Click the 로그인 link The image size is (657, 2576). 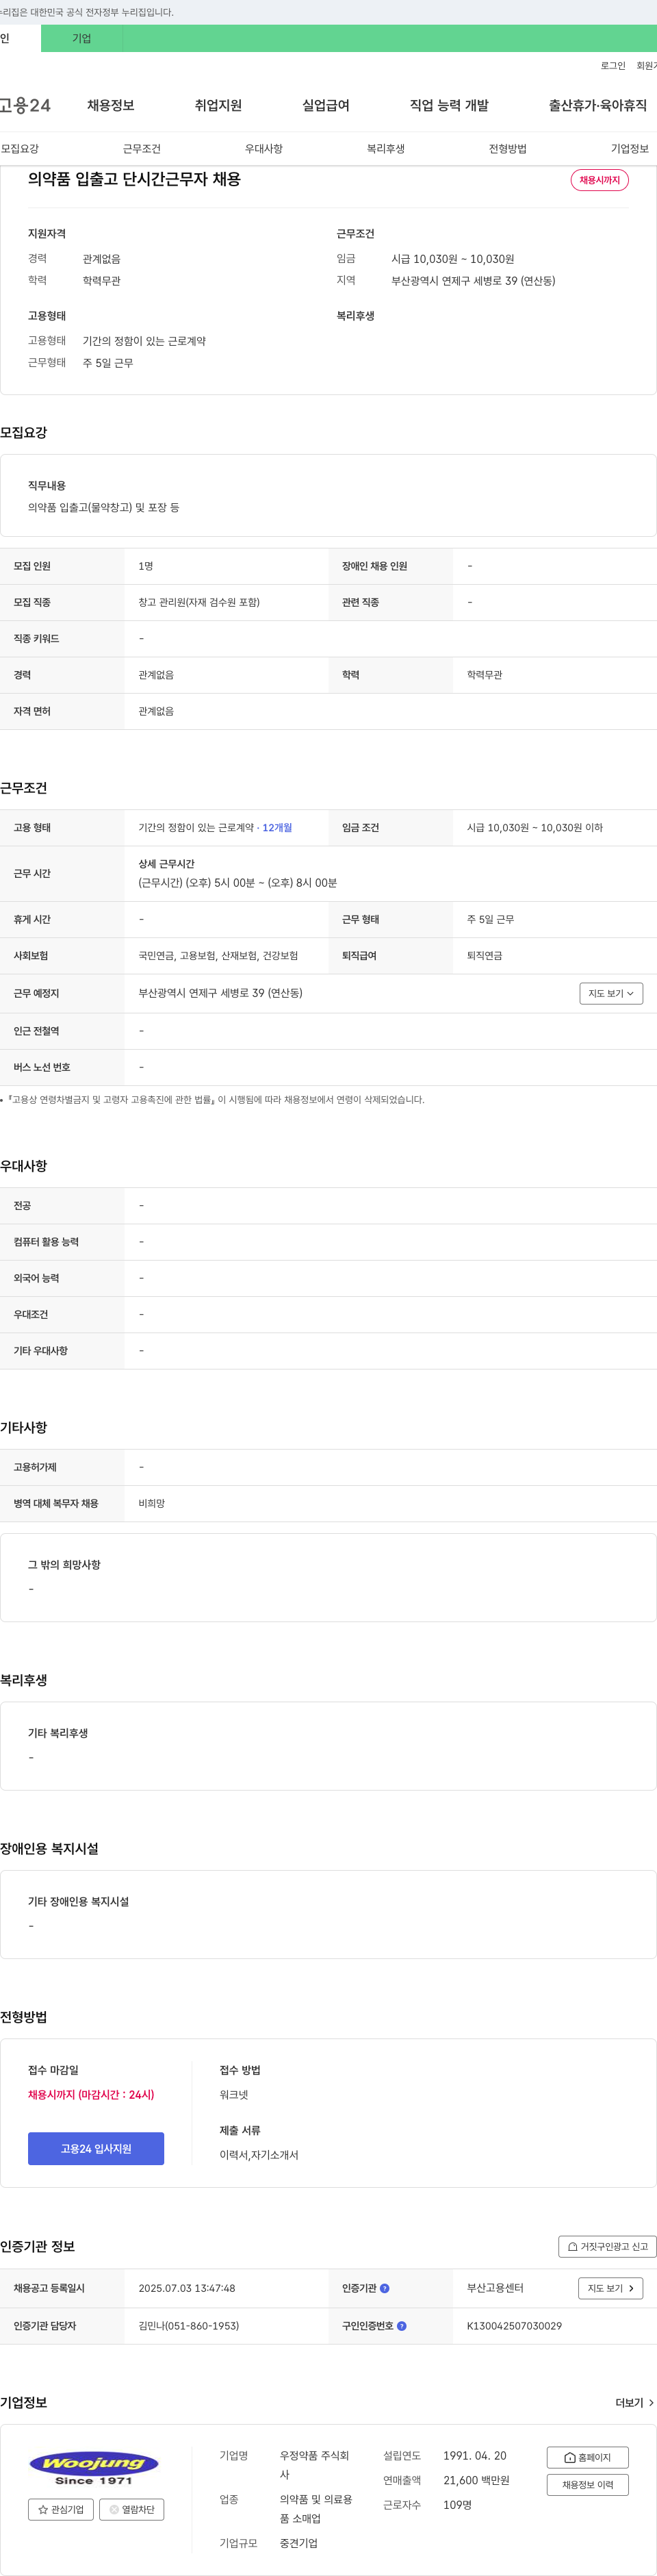613,66
